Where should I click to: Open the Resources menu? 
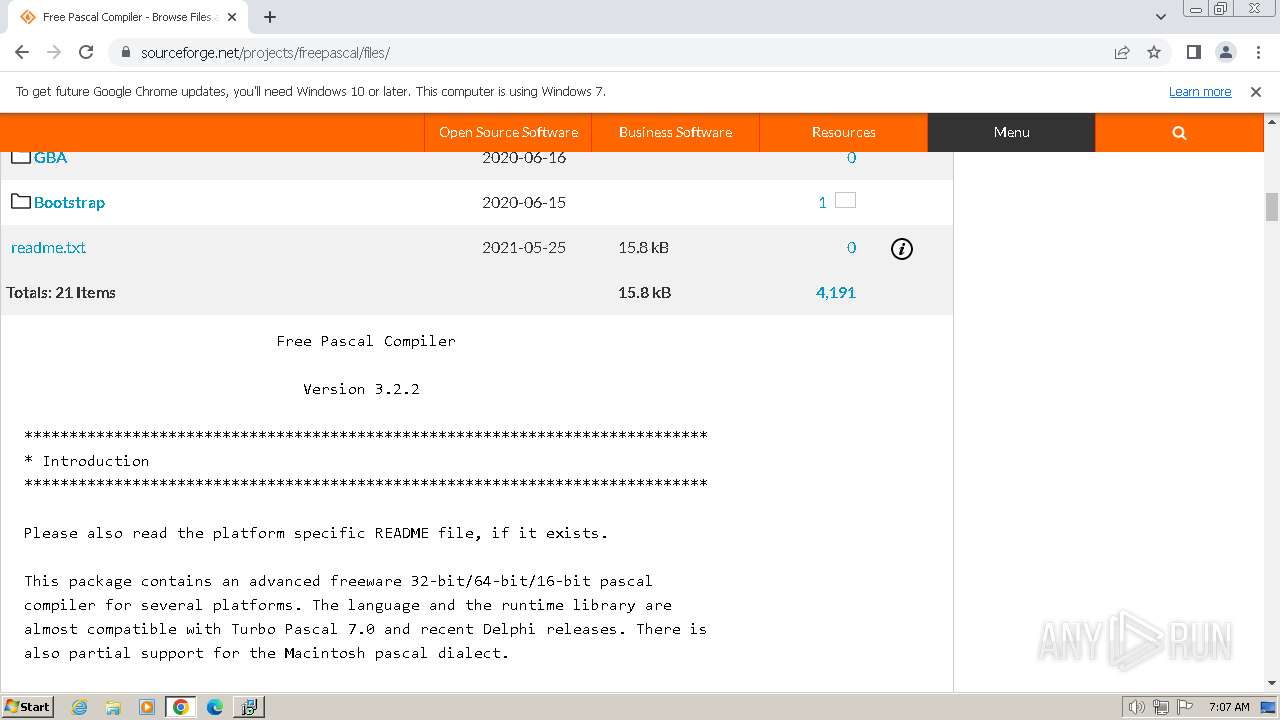click(843, 132)
